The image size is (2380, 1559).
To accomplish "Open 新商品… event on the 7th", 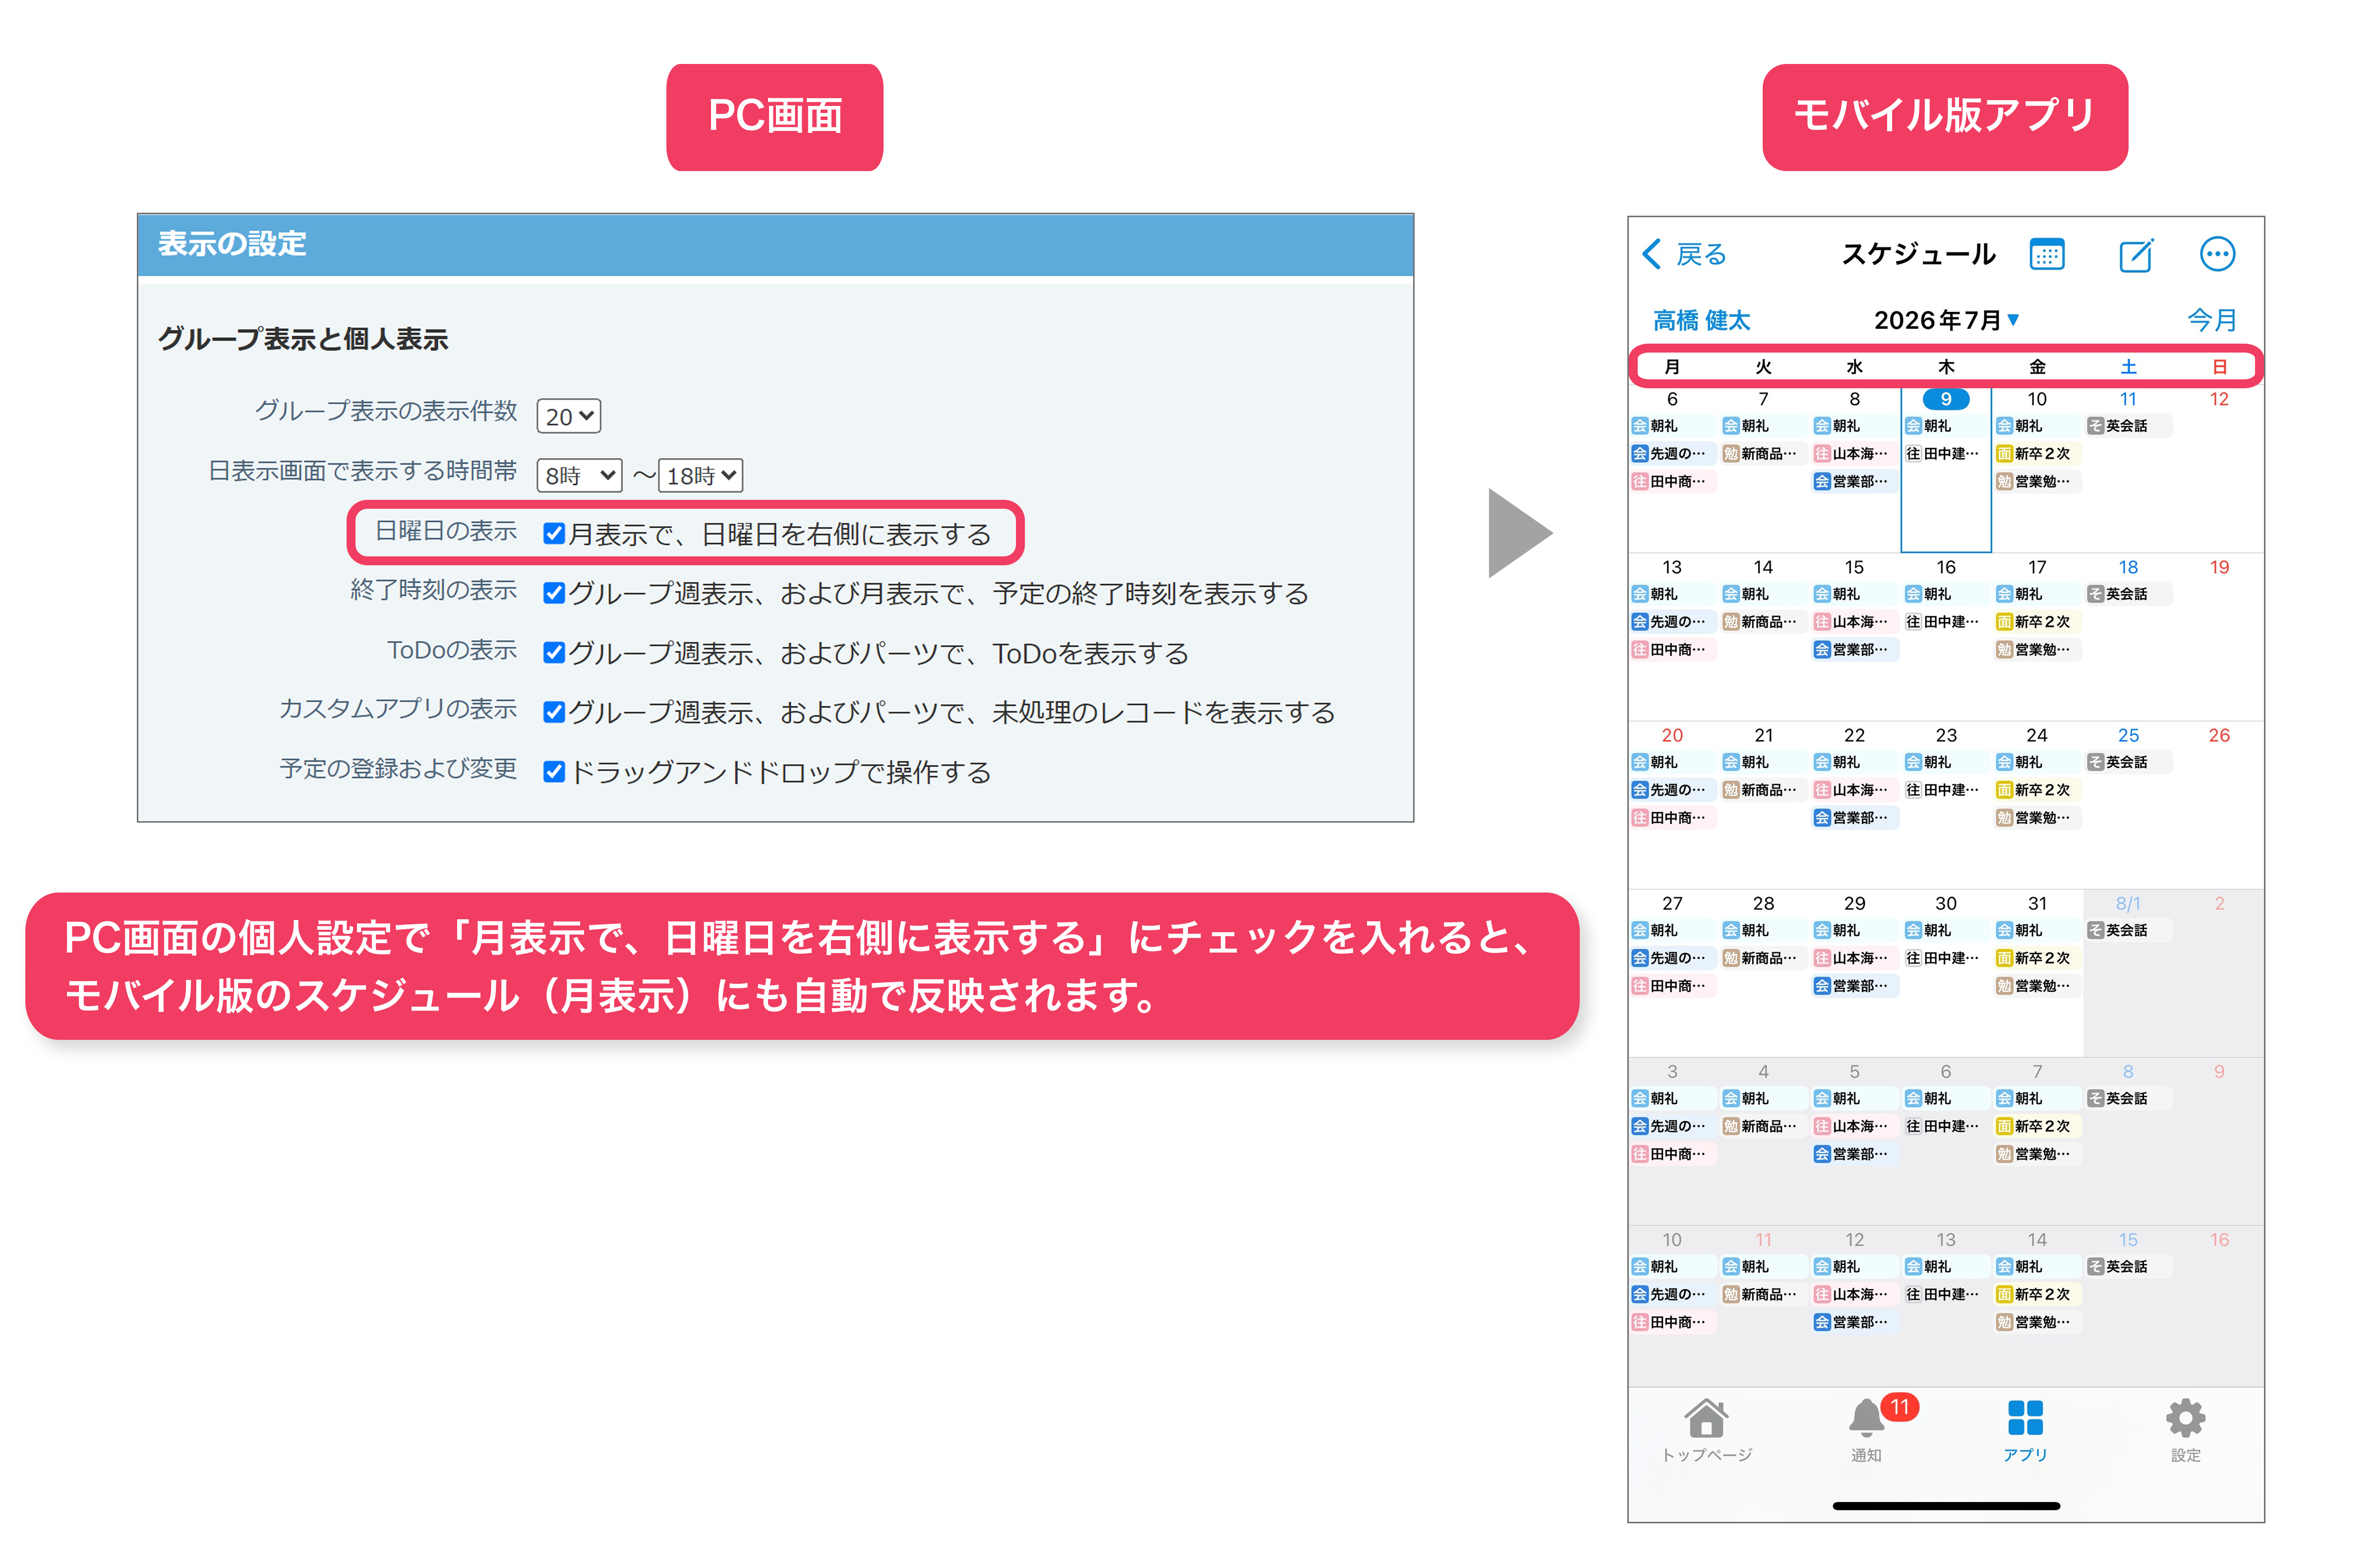I will pos(1763,454).
